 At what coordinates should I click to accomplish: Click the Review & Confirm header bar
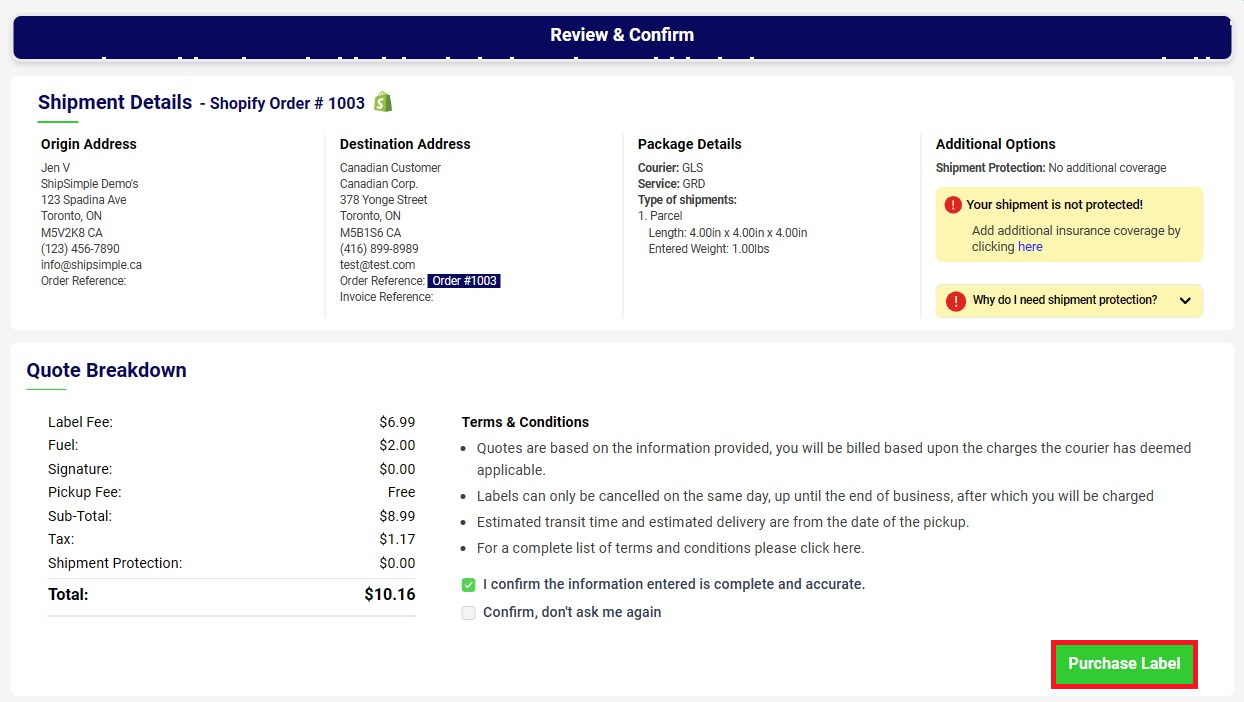coord(622,36)
